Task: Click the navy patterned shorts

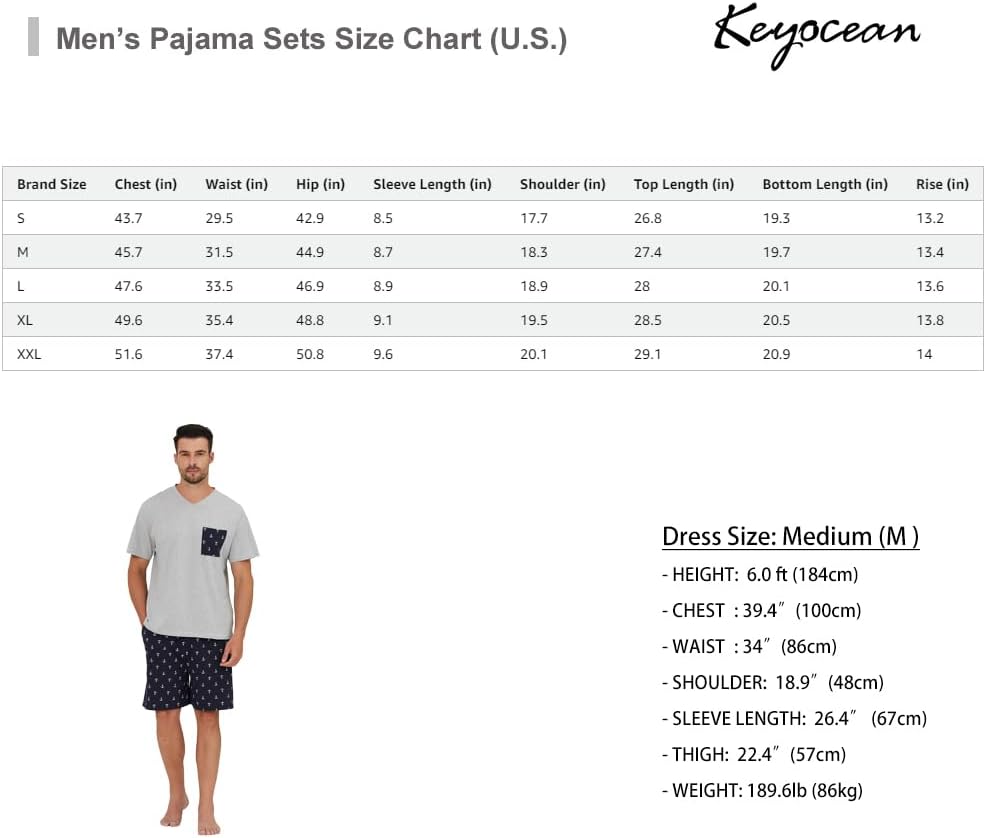Action: click(189, 670)
